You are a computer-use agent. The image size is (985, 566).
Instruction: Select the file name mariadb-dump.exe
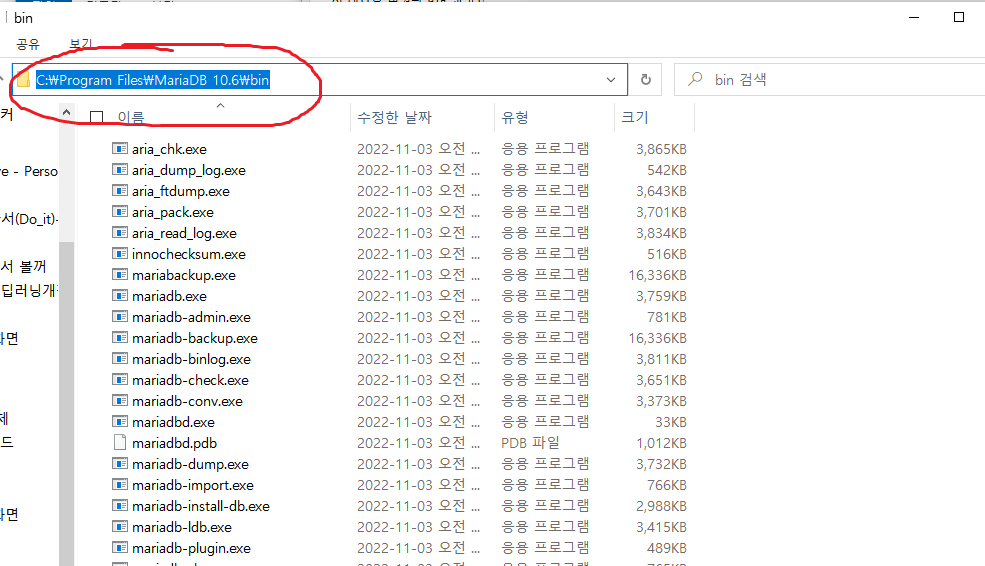click(x=190, y=464)
